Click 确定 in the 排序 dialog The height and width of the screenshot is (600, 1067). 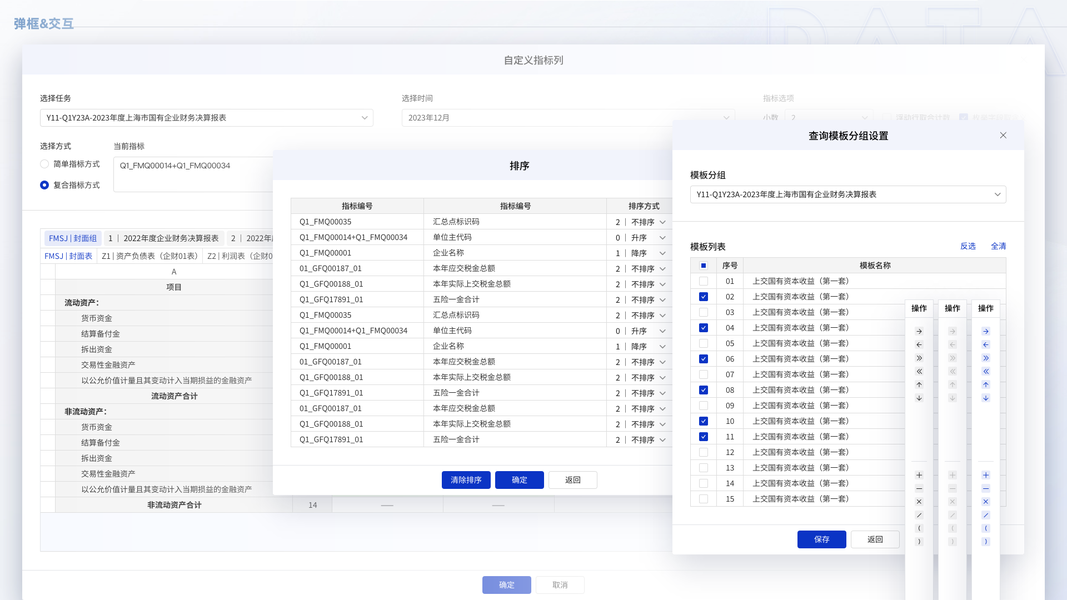[519, 480]
